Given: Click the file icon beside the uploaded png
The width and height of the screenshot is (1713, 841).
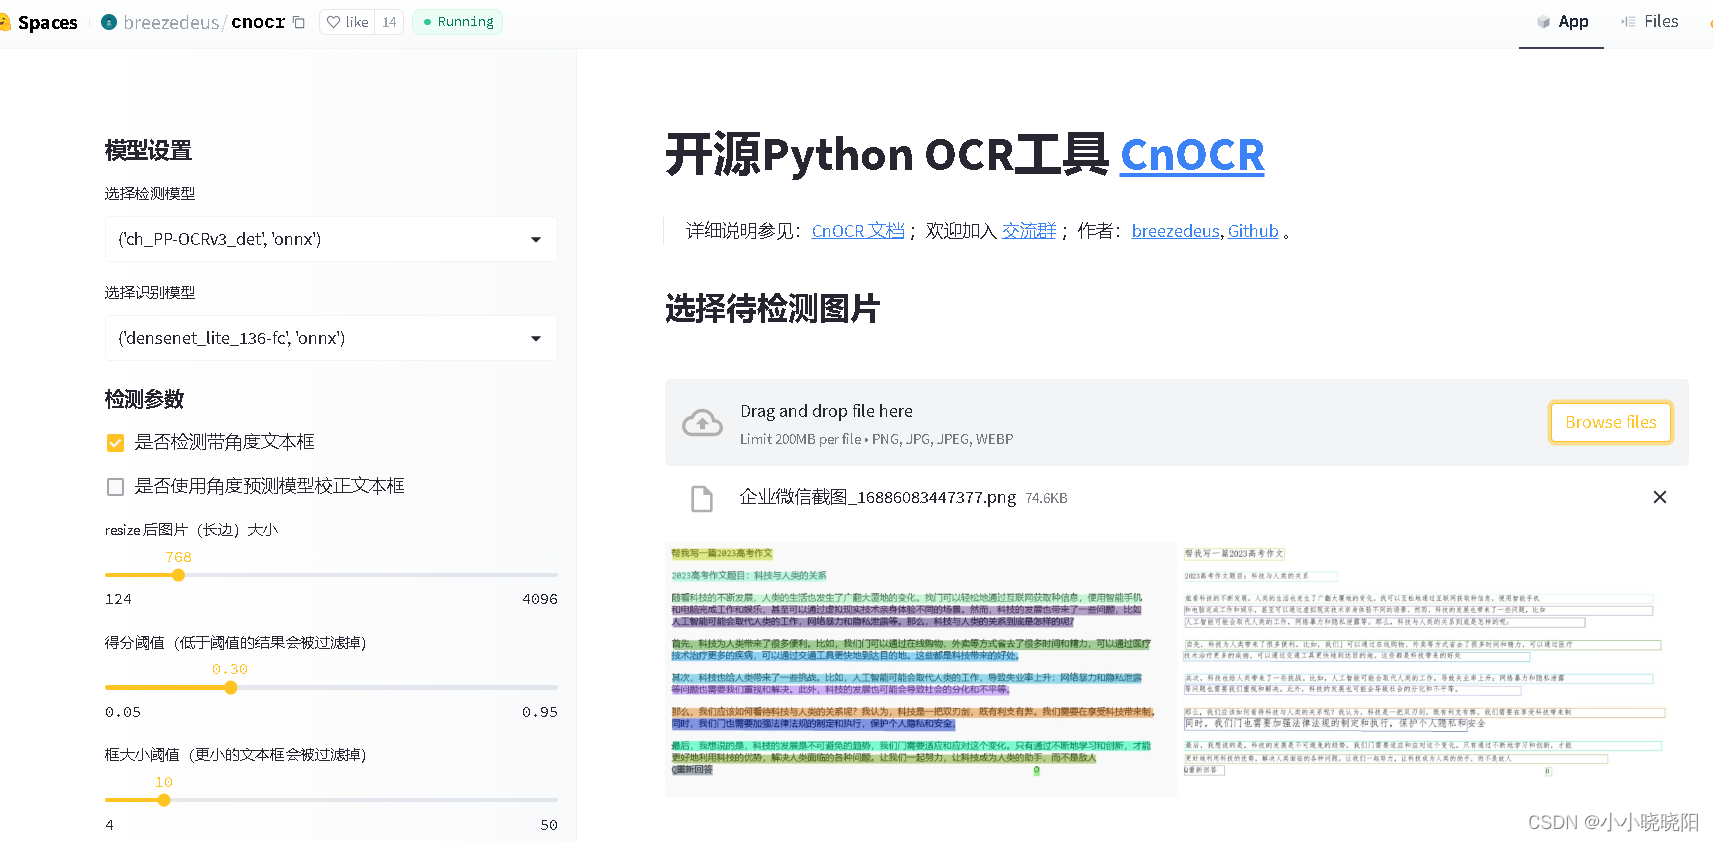Looking at the screenshot, I should [702, 498].
